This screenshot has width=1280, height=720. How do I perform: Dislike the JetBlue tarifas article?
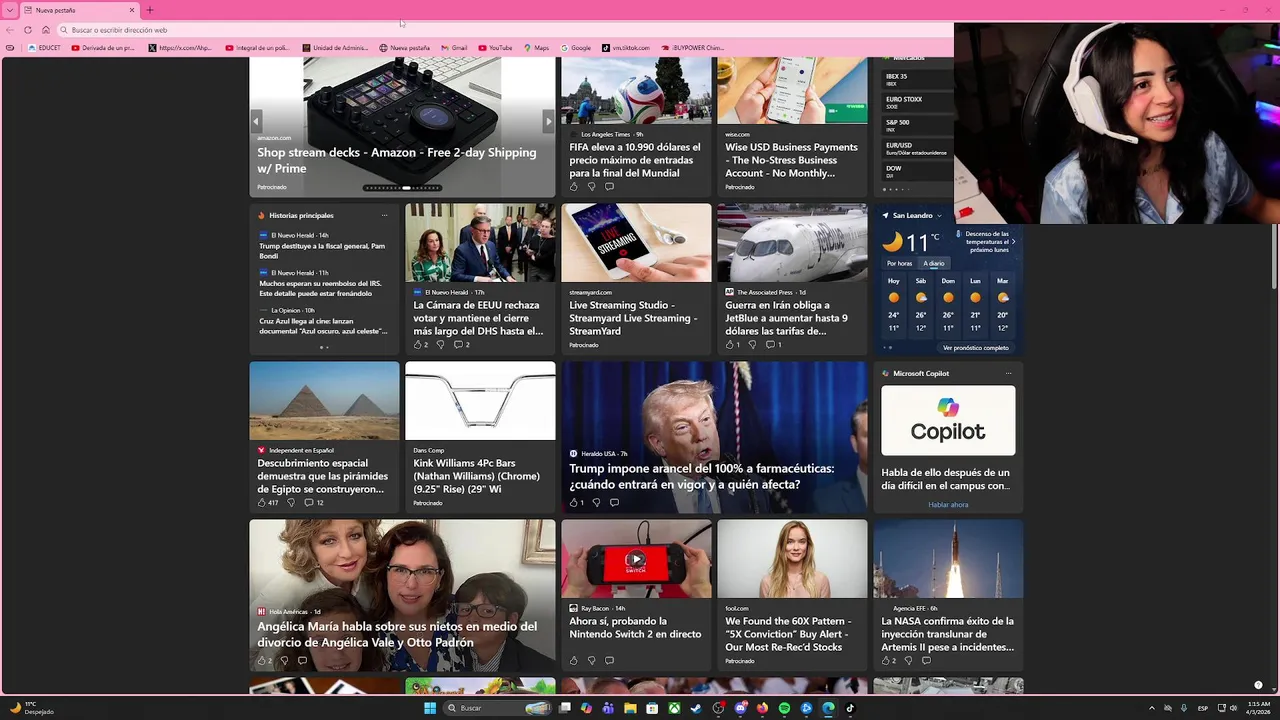pyautogui.click(x=752, y=344)
